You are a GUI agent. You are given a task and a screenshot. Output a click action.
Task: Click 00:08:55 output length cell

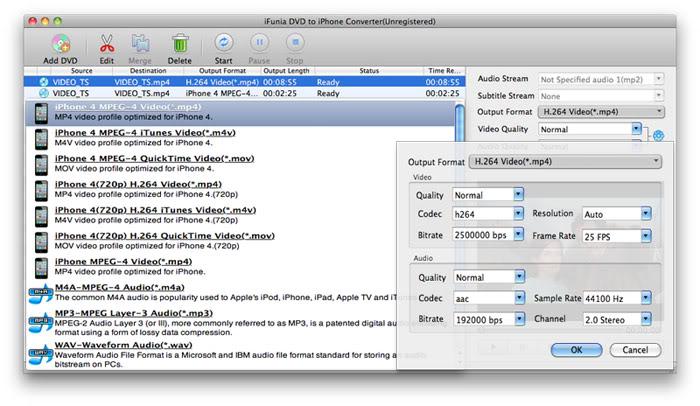(x=279, y=82)
